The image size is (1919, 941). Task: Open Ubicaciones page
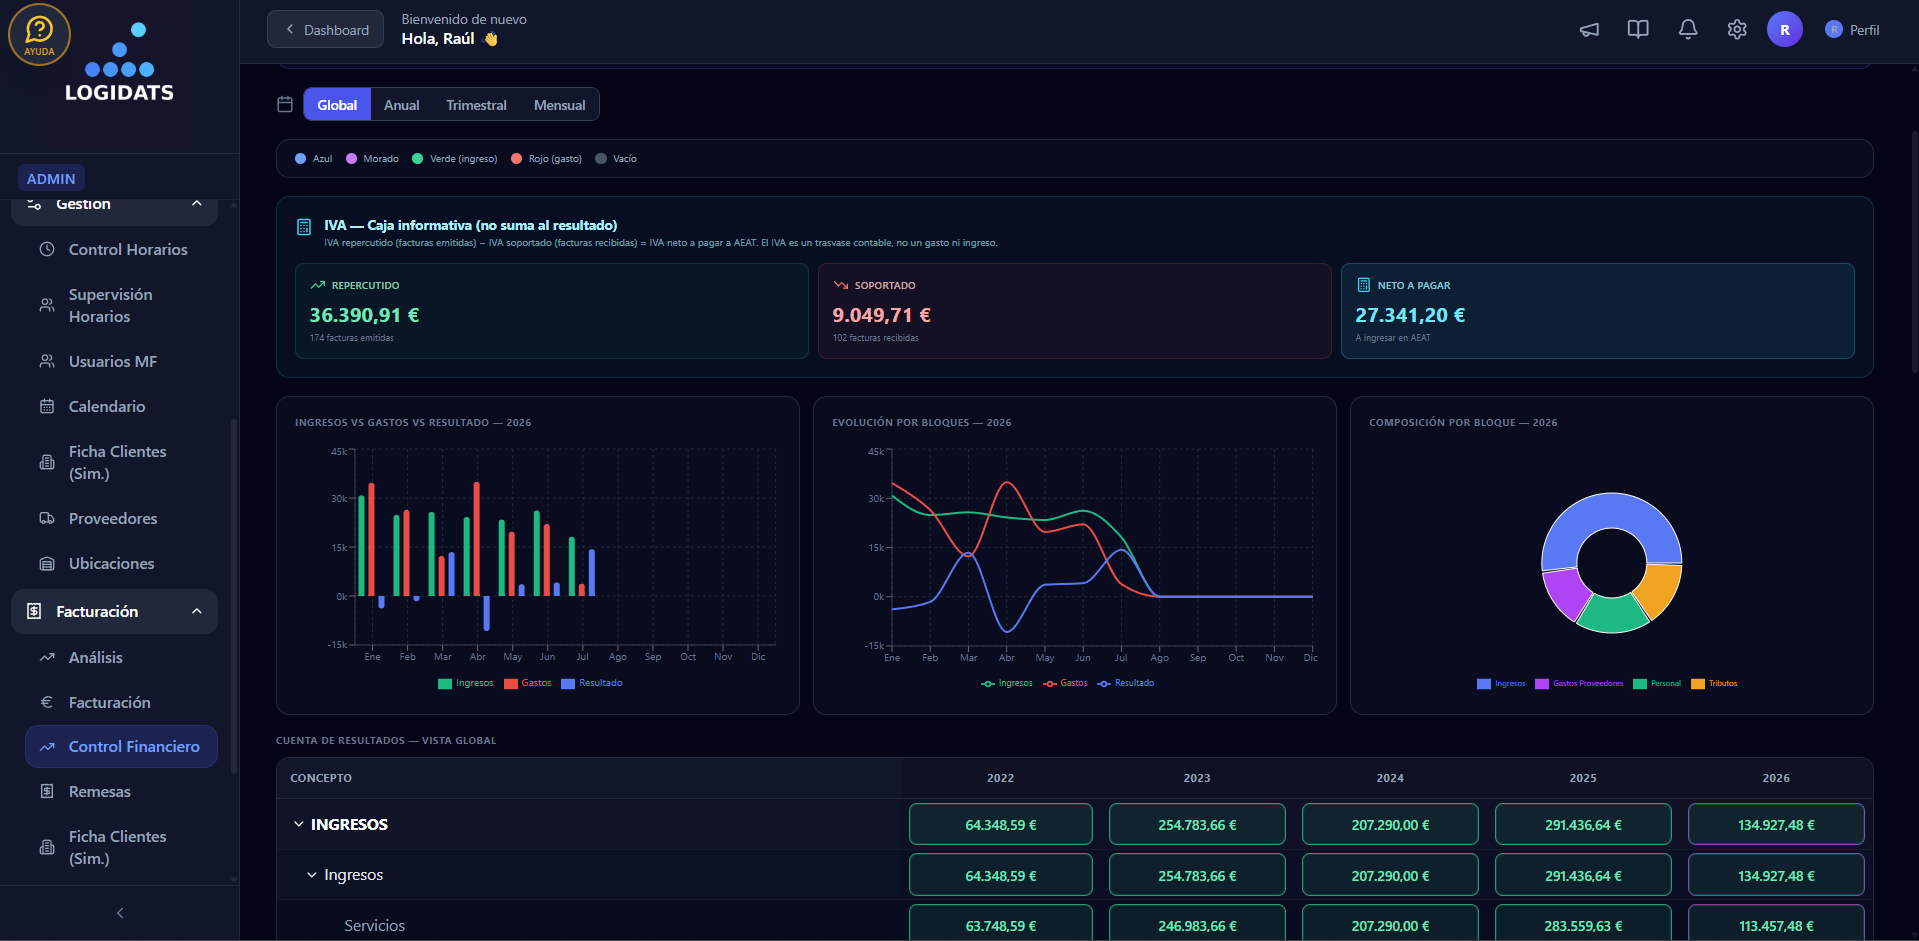(x=121, y=563)
